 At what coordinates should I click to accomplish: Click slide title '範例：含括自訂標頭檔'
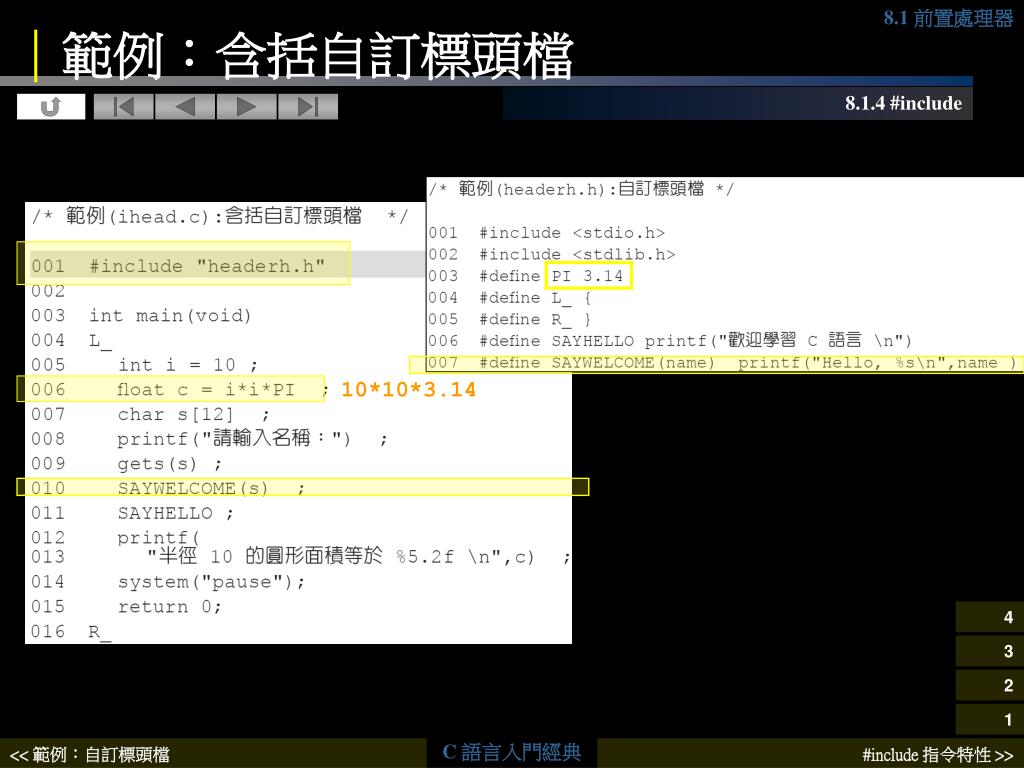click(317, 56)
